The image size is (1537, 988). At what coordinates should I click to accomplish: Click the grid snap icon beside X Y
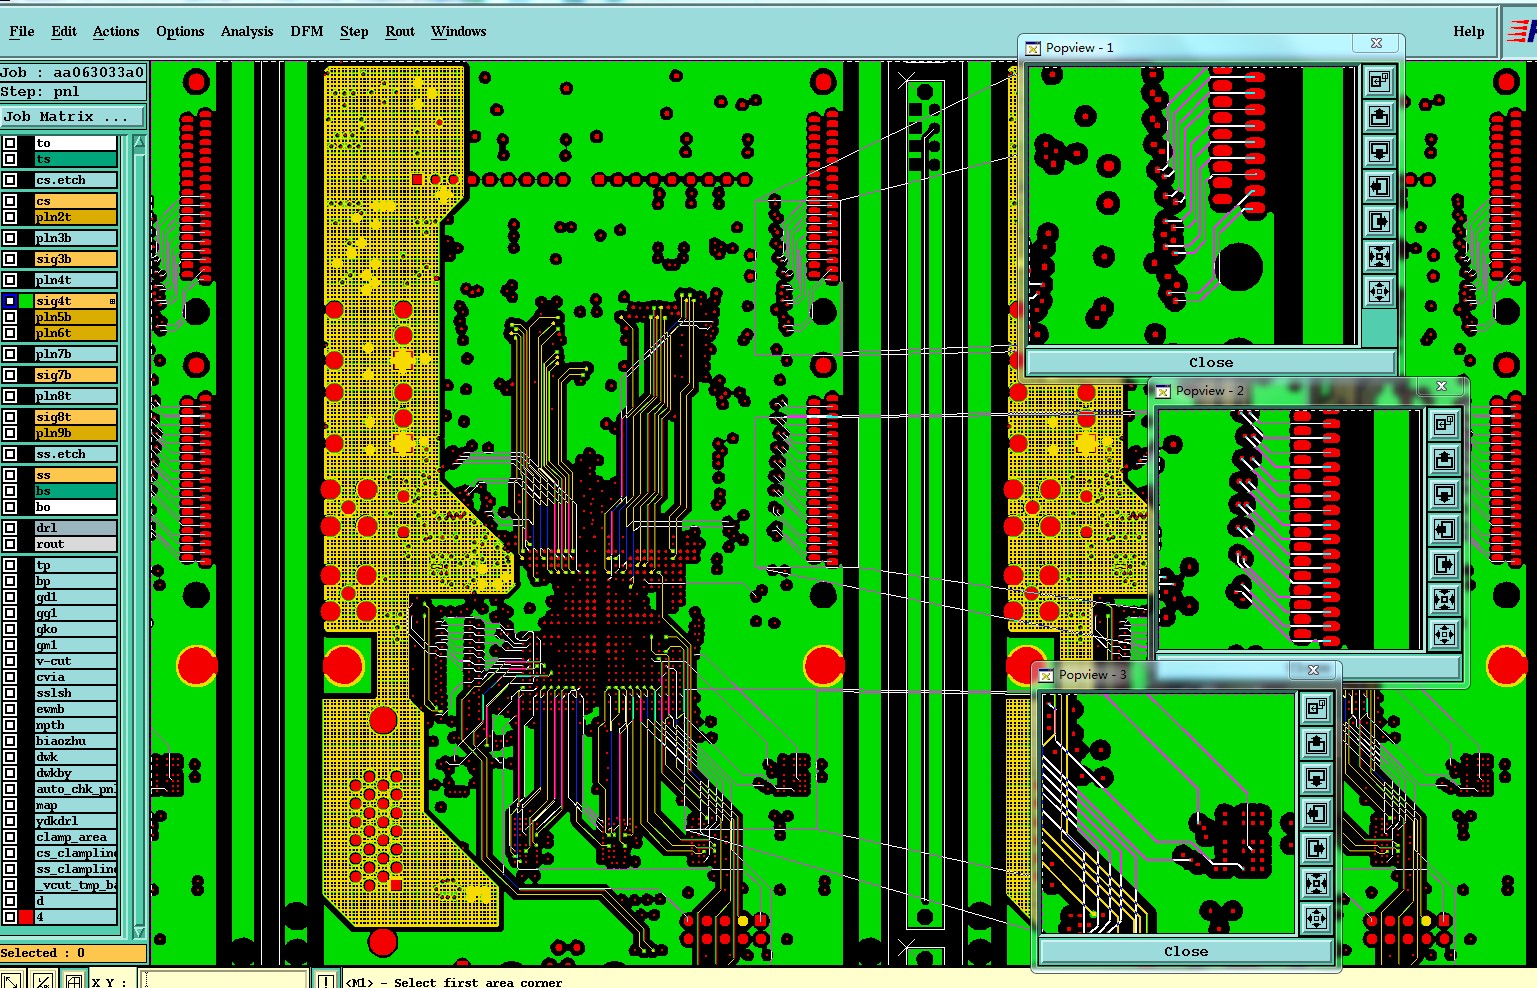(x=74, y=981)
